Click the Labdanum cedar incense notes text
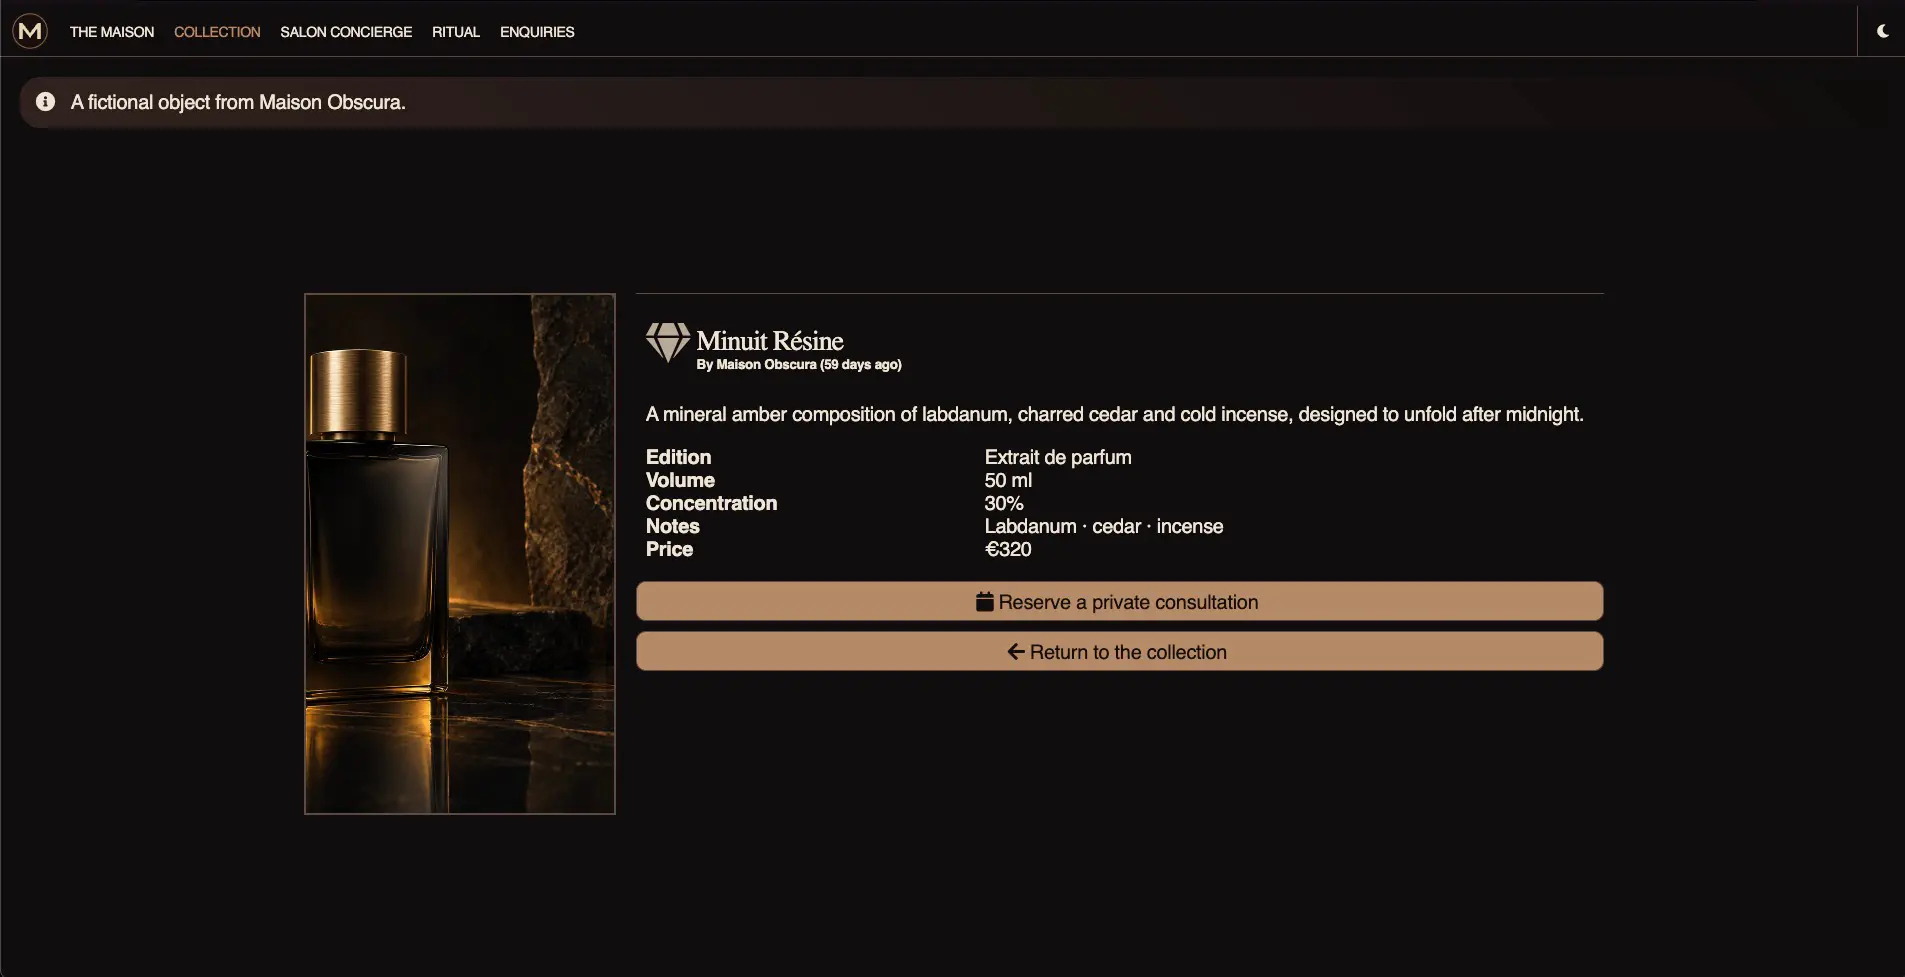 coord(1104,526)
